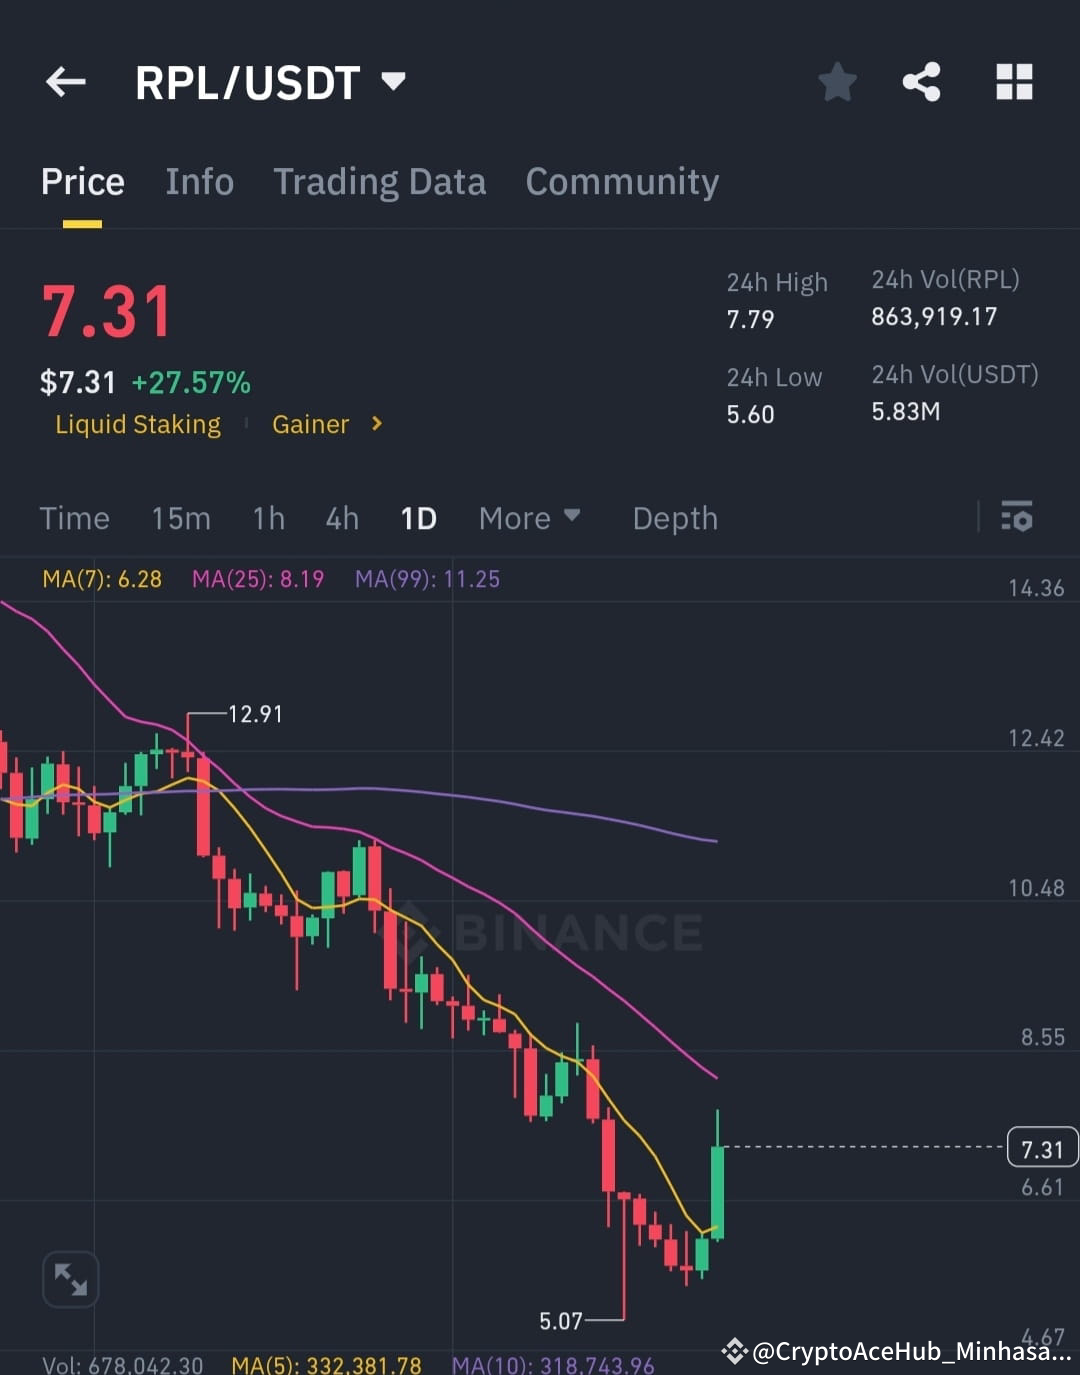The width and height of the screenshot is (1080, 1375).
Task: Switch to the Price tab
Action: tap(82, 182)
